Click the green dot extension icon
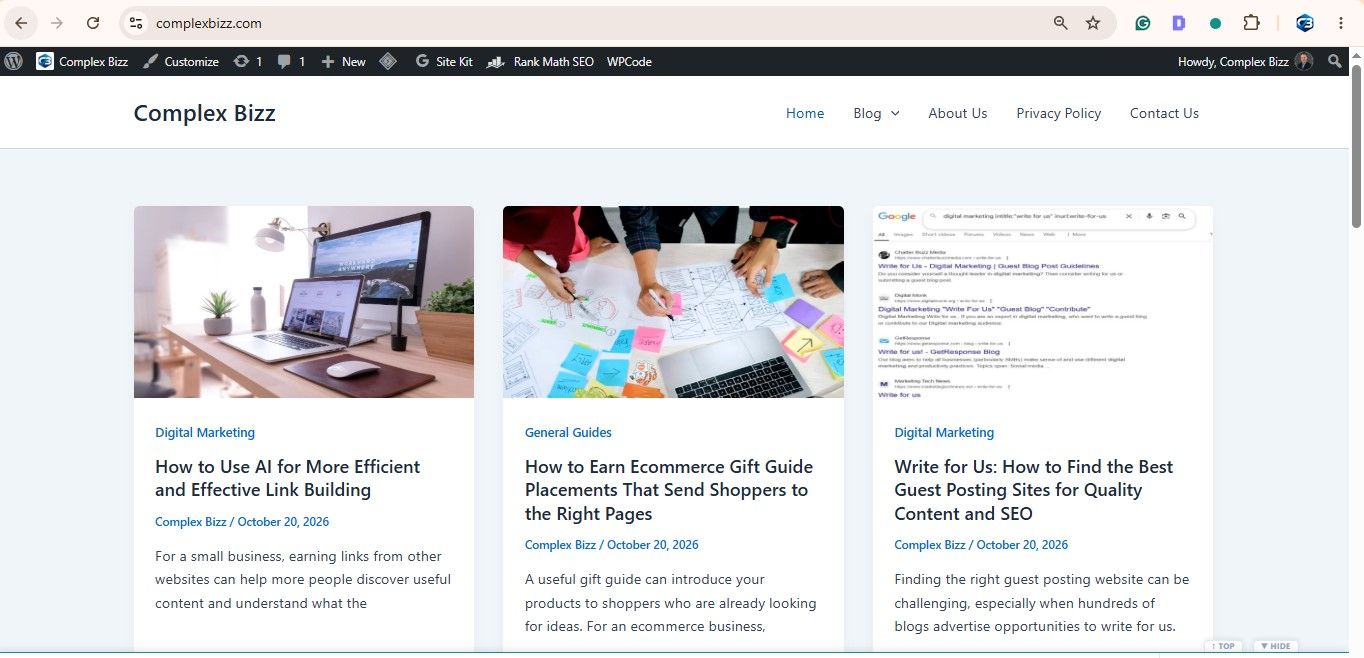The width and height of the screenshot is (1364, 658). click(x=1215, y=23)
